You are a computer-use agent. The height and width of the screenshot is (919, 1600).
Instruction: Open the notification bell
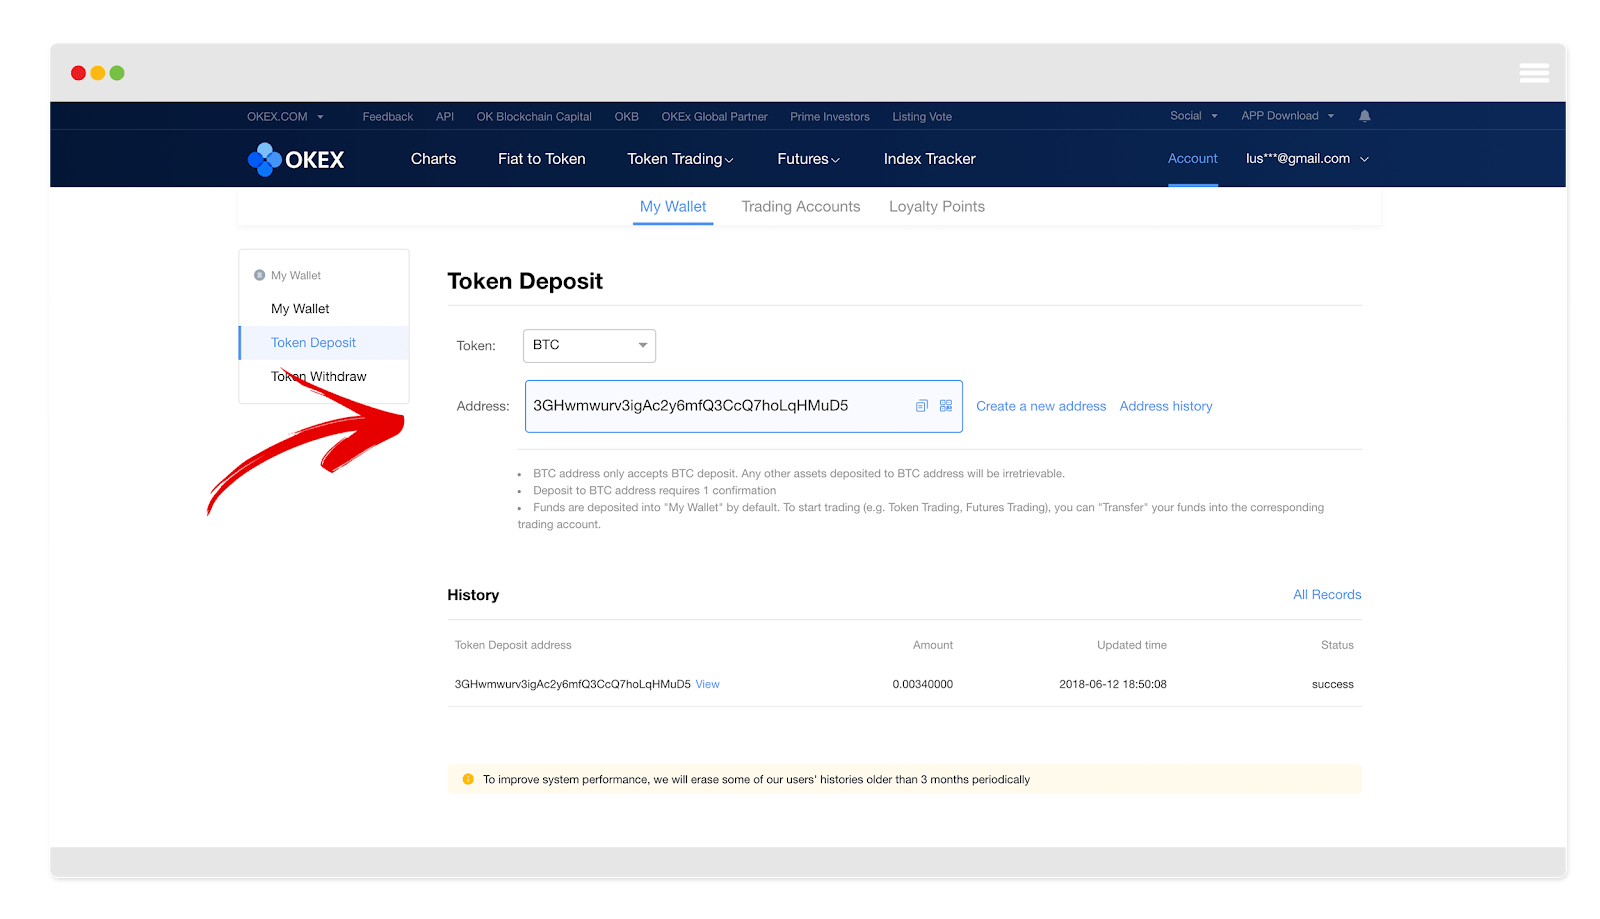click(x=1364, y=116)
